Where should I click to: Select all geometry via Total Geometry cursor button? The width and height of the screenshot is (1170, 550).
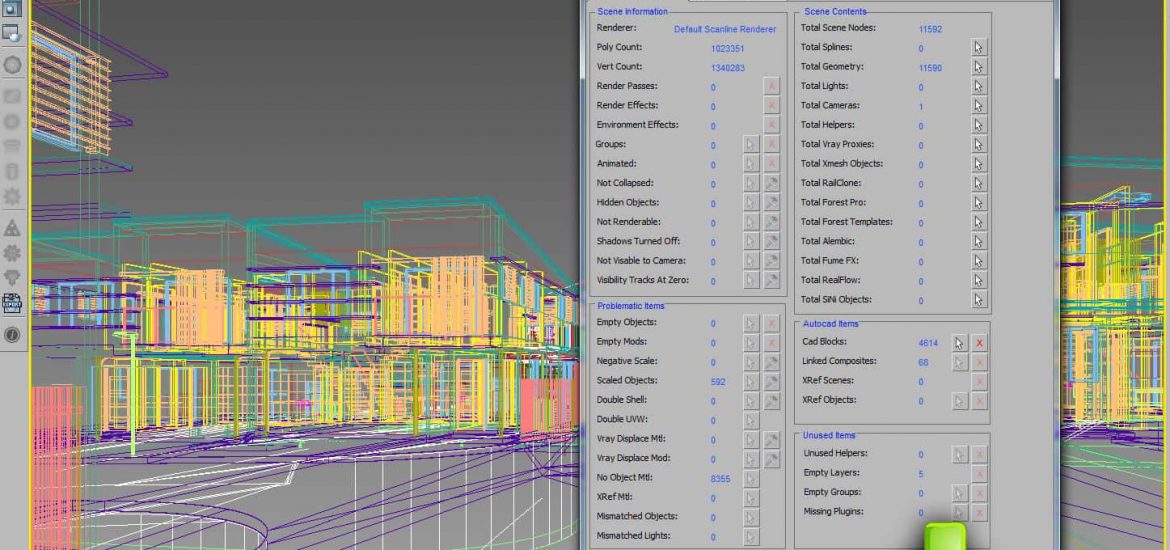pos(978,67)
